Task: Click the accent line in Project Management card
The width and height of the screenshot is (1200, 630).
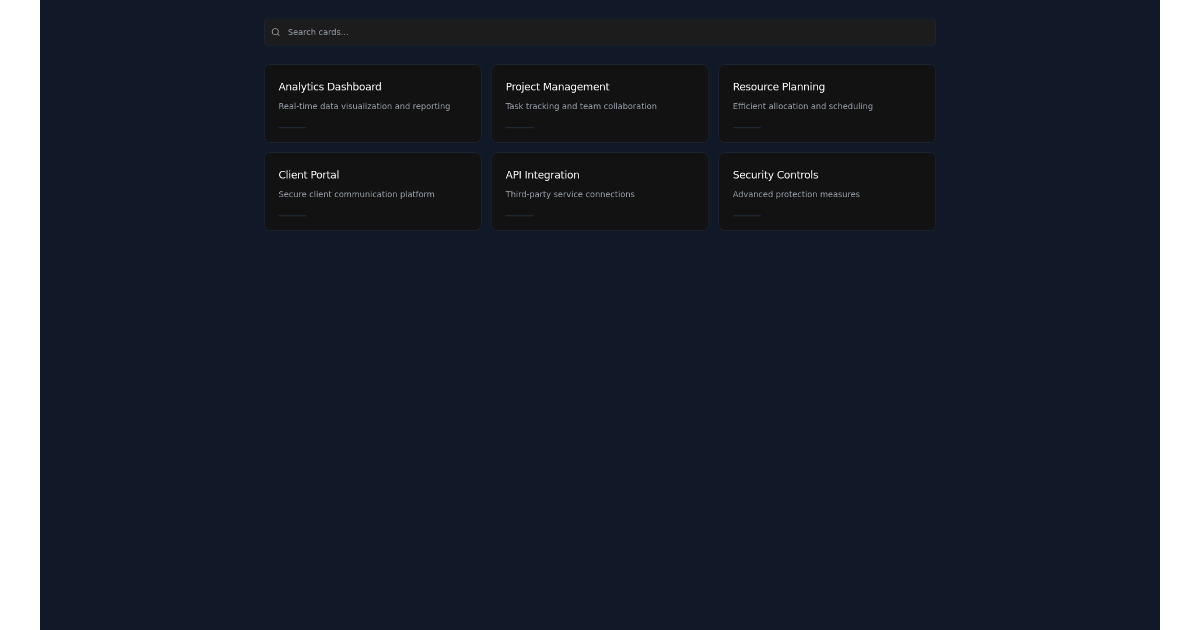Action: pos(519,127)
